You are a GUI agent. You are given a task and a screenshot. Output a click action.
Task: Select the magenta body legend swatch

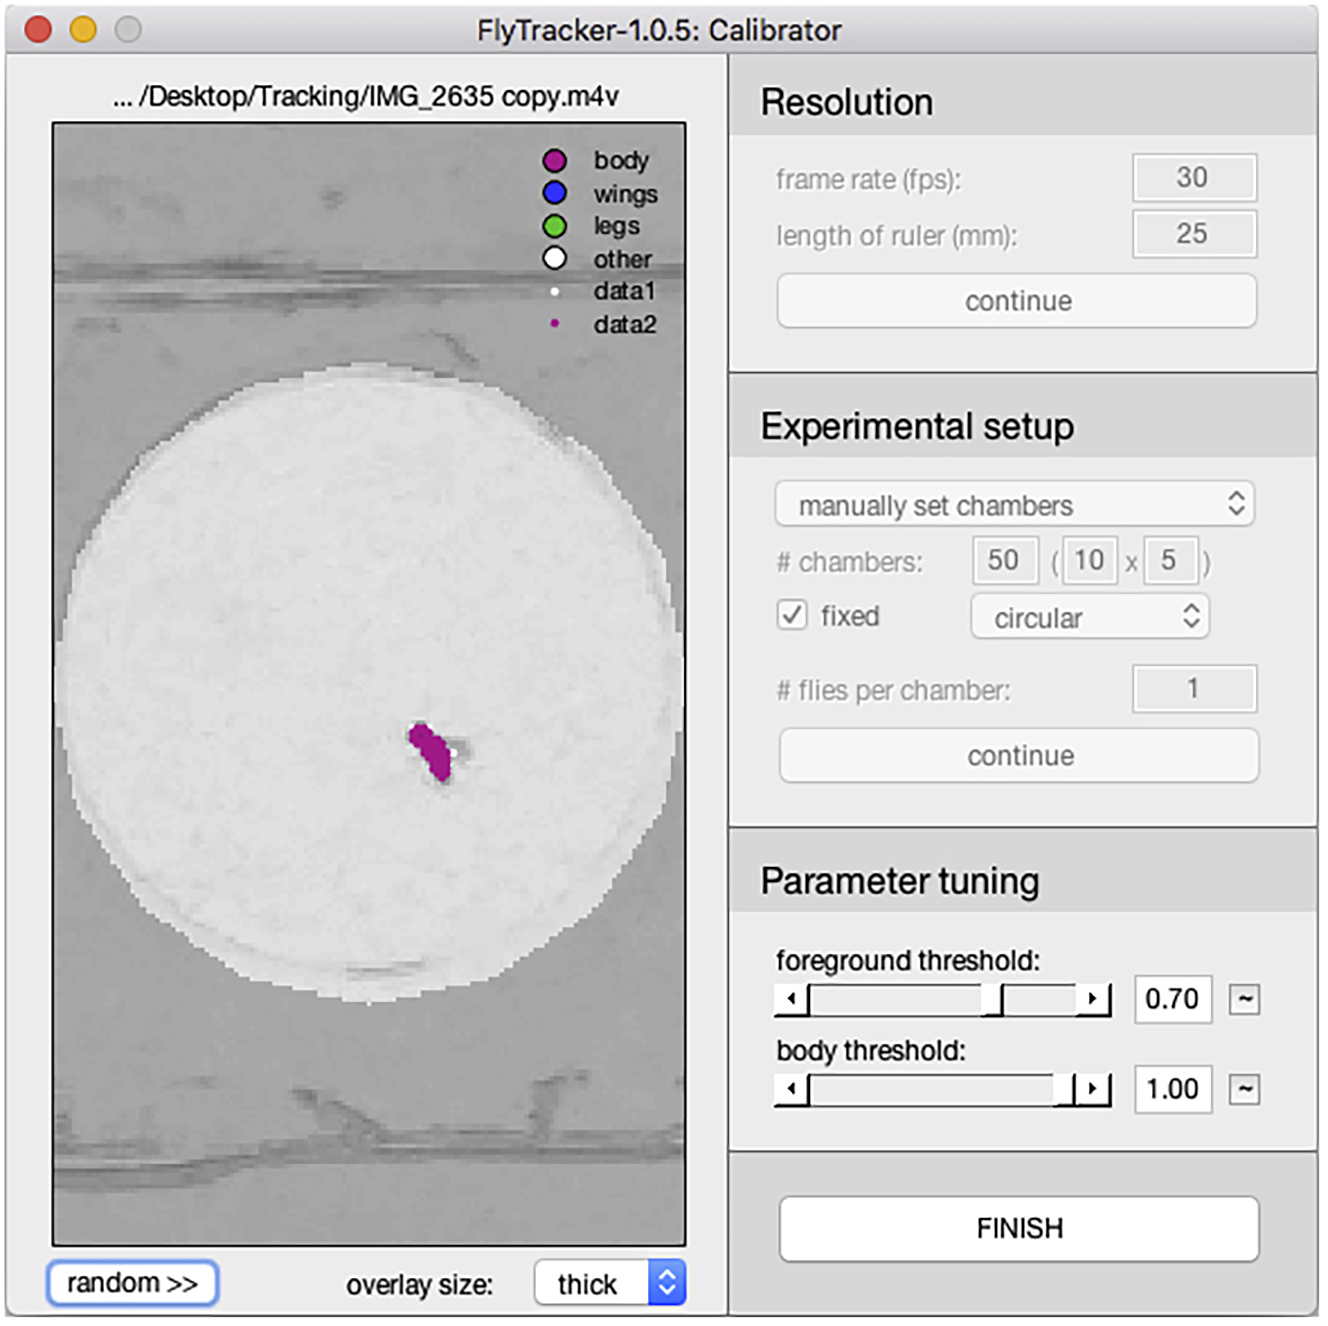pyautogui.click(x=556, y=160)
